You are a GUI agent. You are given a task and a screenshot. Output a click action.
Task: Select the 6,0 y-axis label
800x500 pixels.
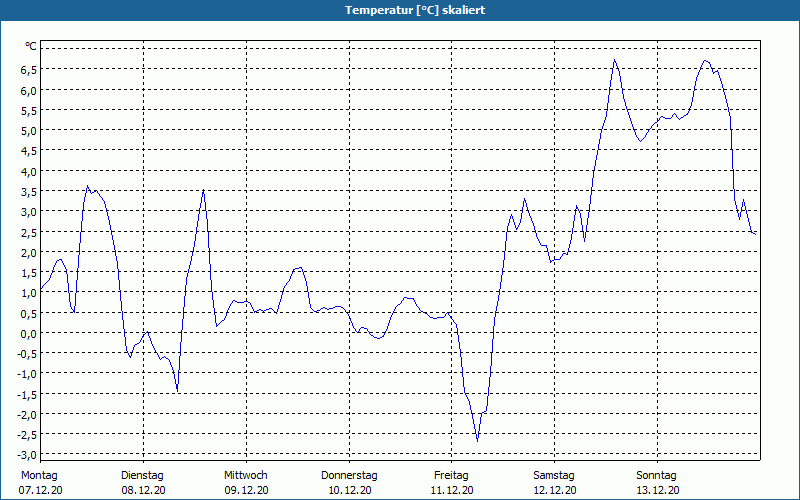tap(29, 91)
